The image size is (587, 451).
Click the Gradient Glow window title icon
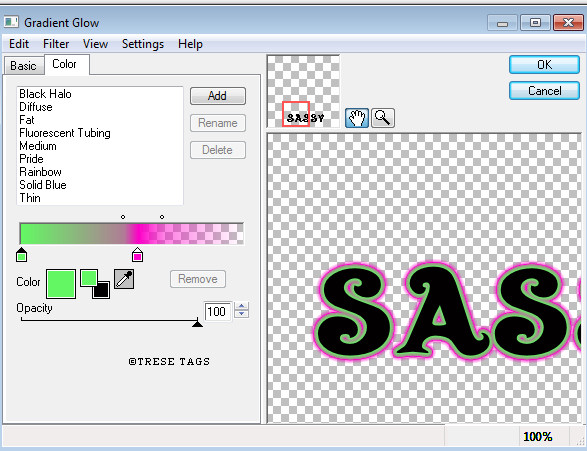tap(11, 22)
